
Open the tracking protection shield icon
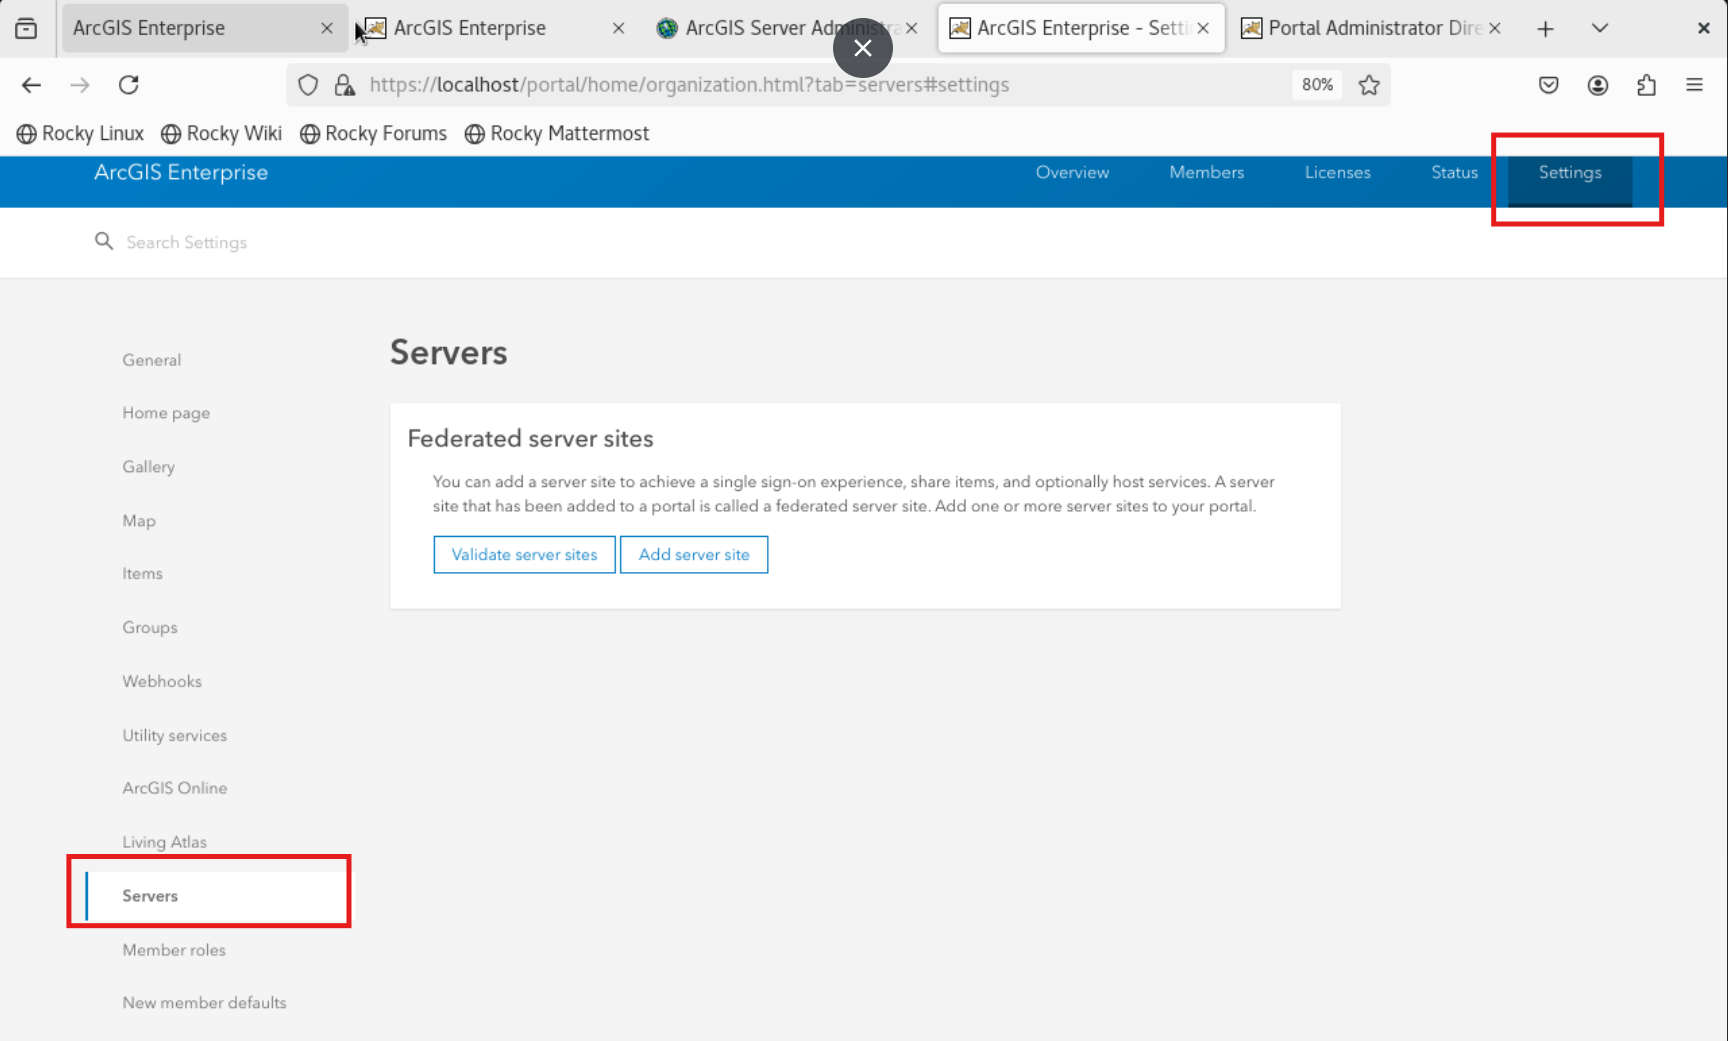[x=308, y=85]
